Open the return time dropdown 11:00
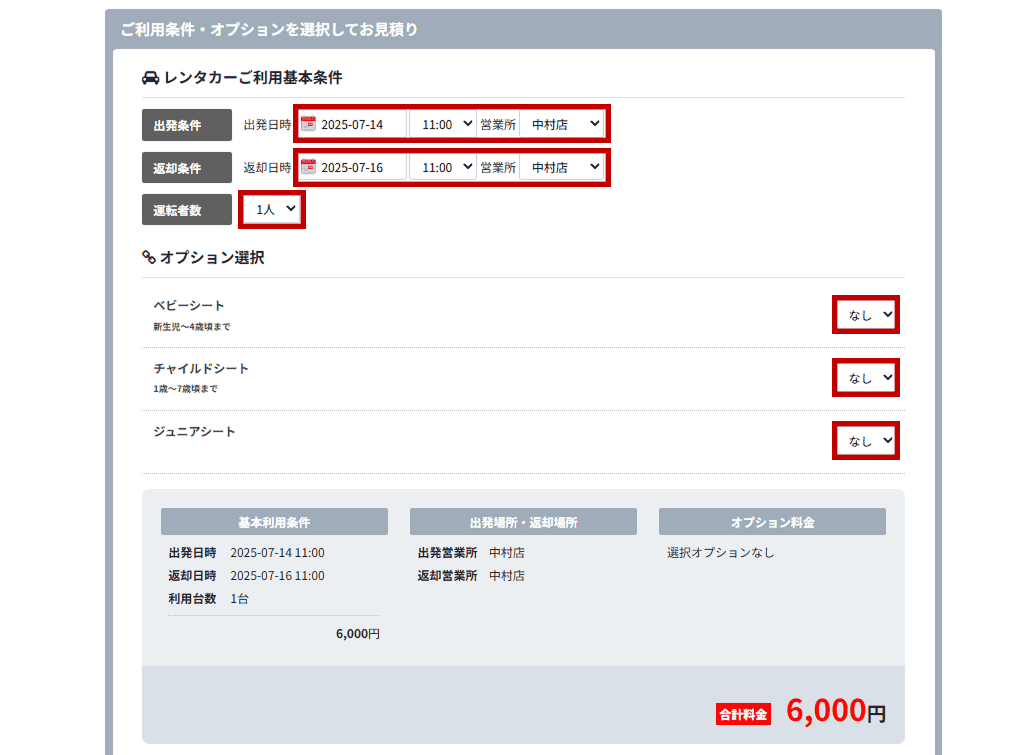 443,168
